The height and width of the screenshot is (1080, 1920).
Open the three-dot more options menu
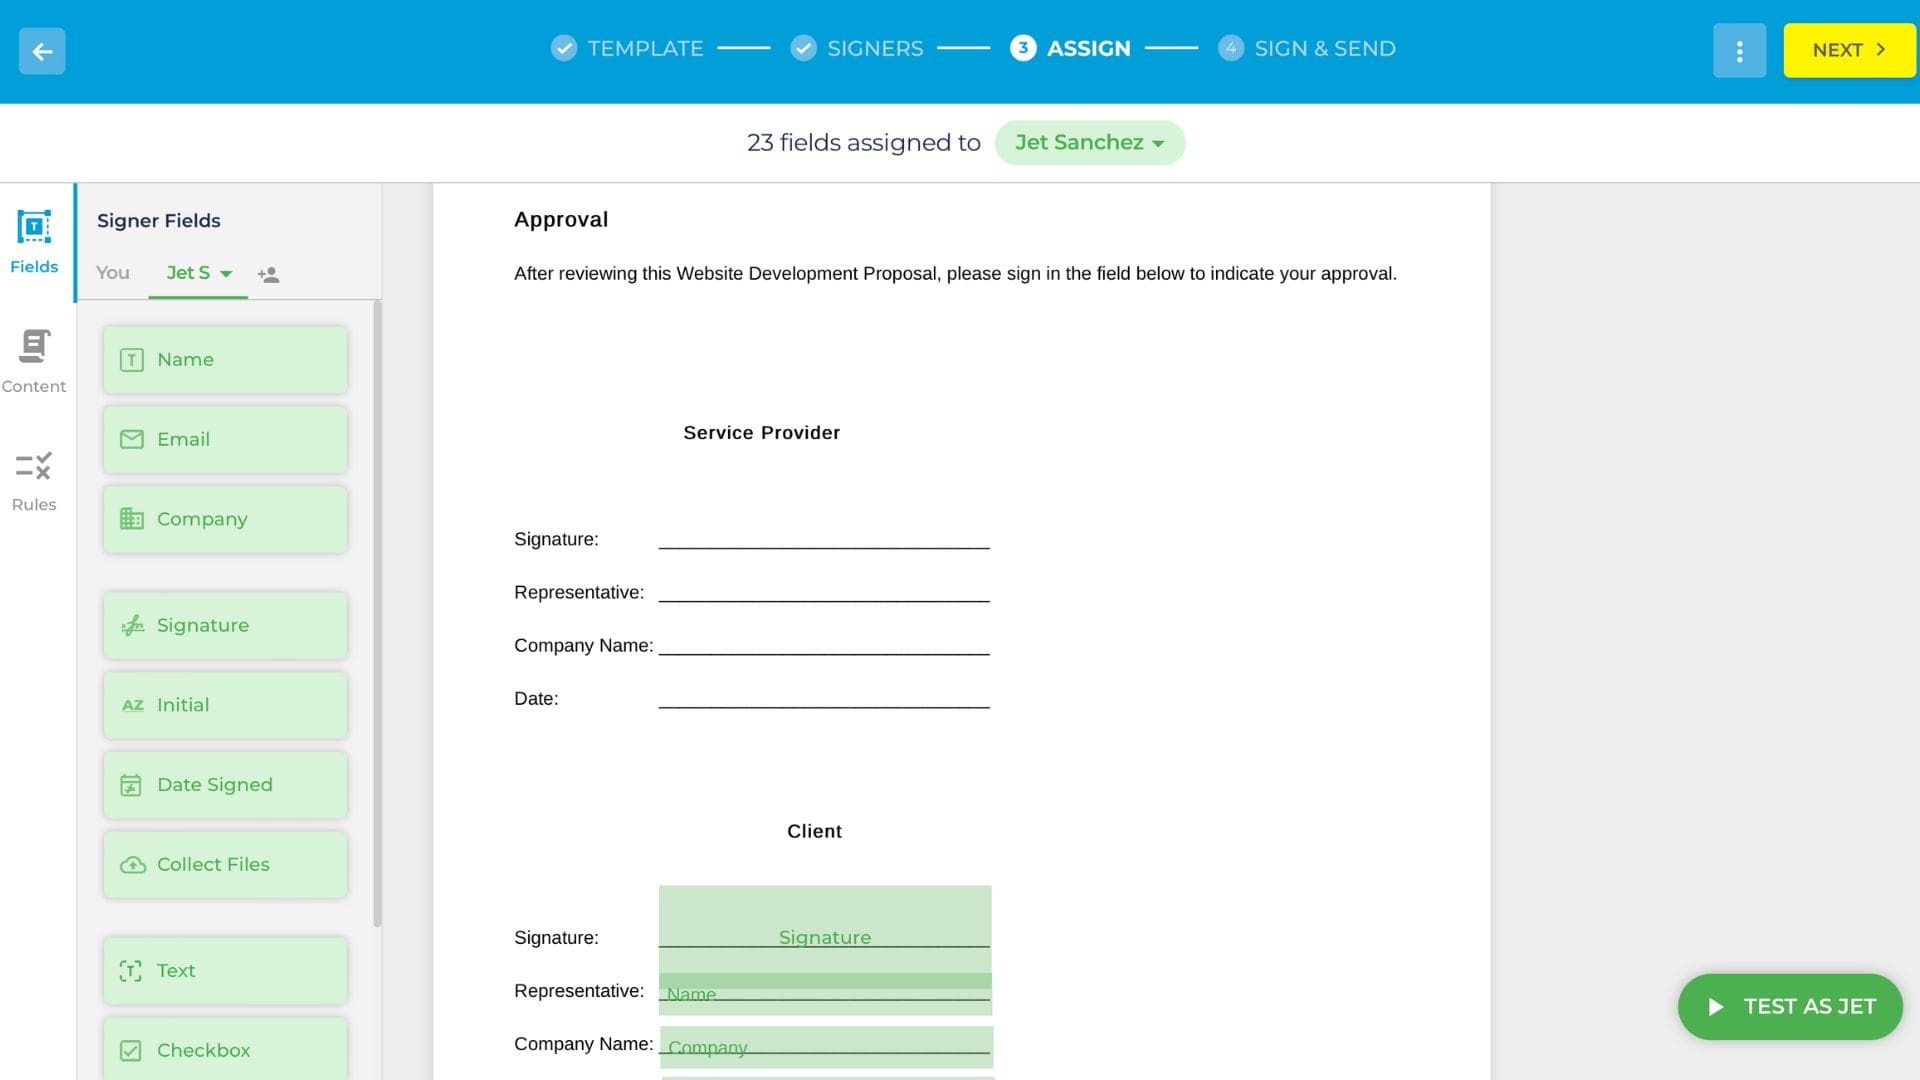click(1739, 51)
